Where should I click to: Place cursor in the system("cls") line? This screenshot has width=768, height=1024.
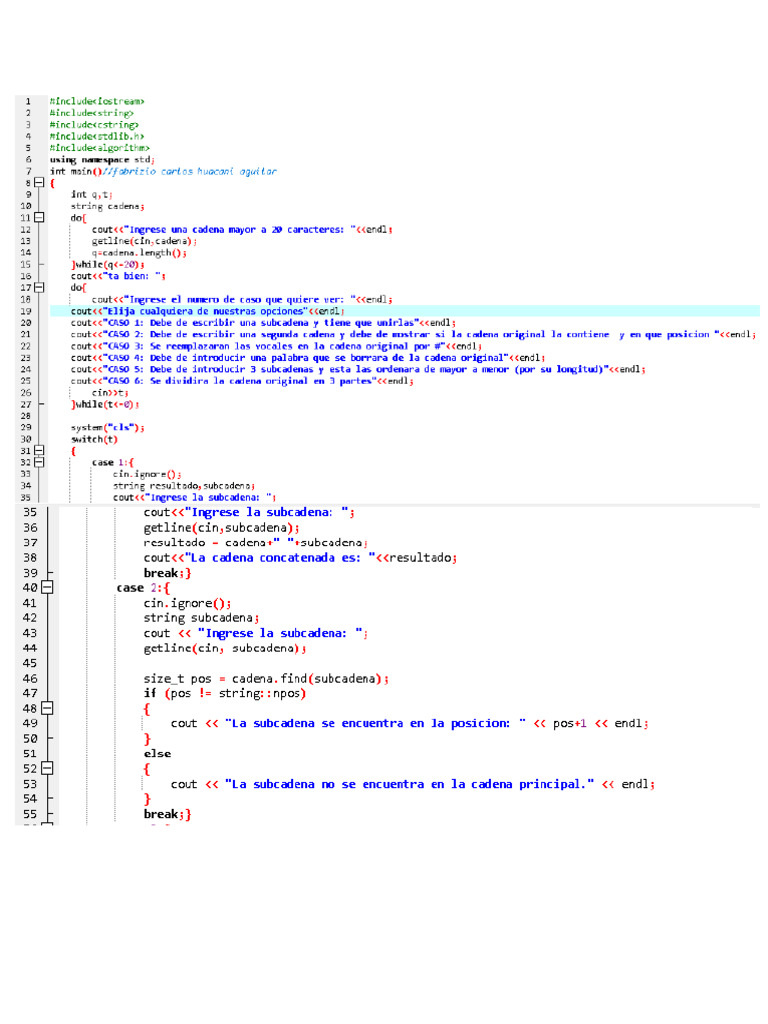point(107,427)
